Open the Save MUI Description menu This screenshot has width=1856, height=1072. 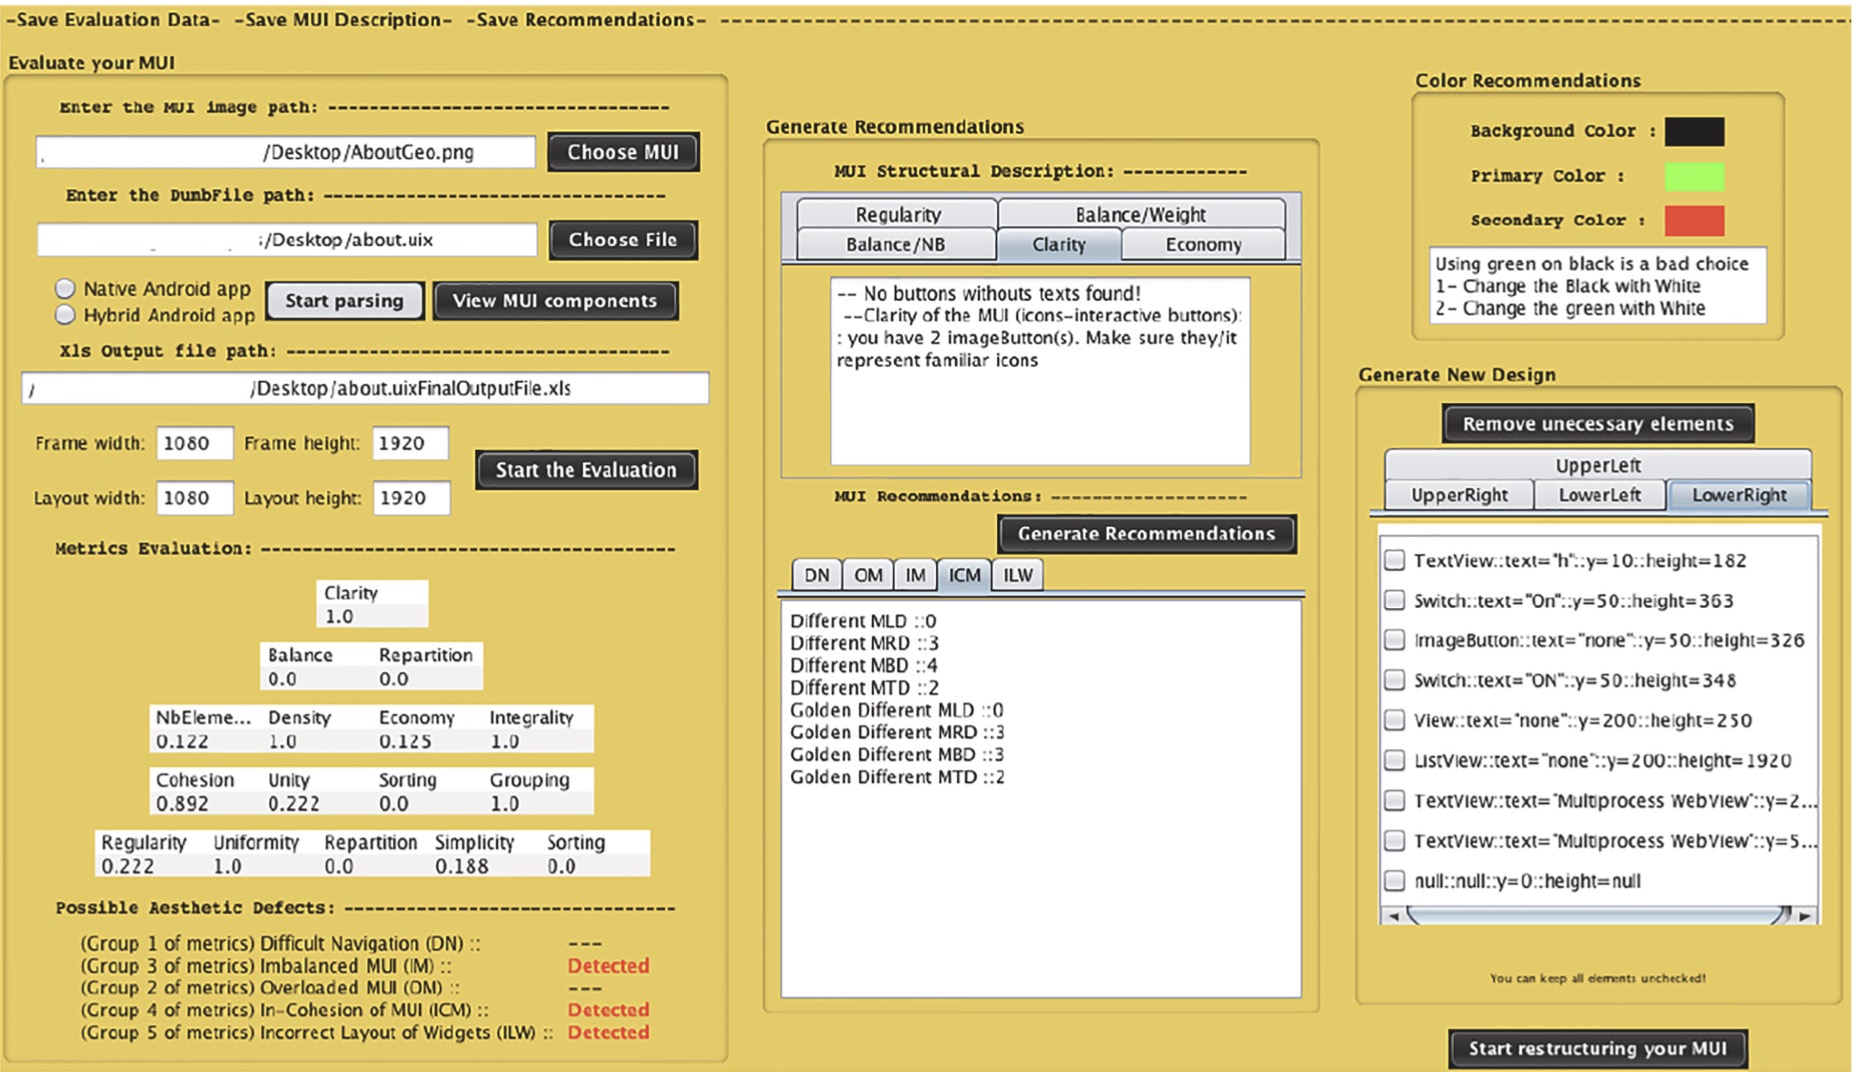click(343, 19)
